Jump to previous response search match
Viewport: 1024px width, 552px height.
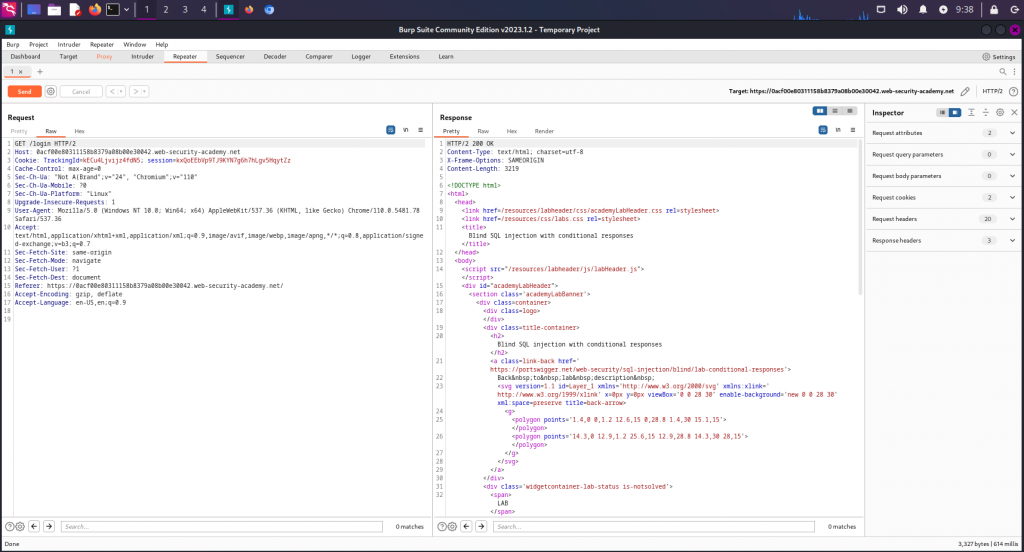coord(466,527)
